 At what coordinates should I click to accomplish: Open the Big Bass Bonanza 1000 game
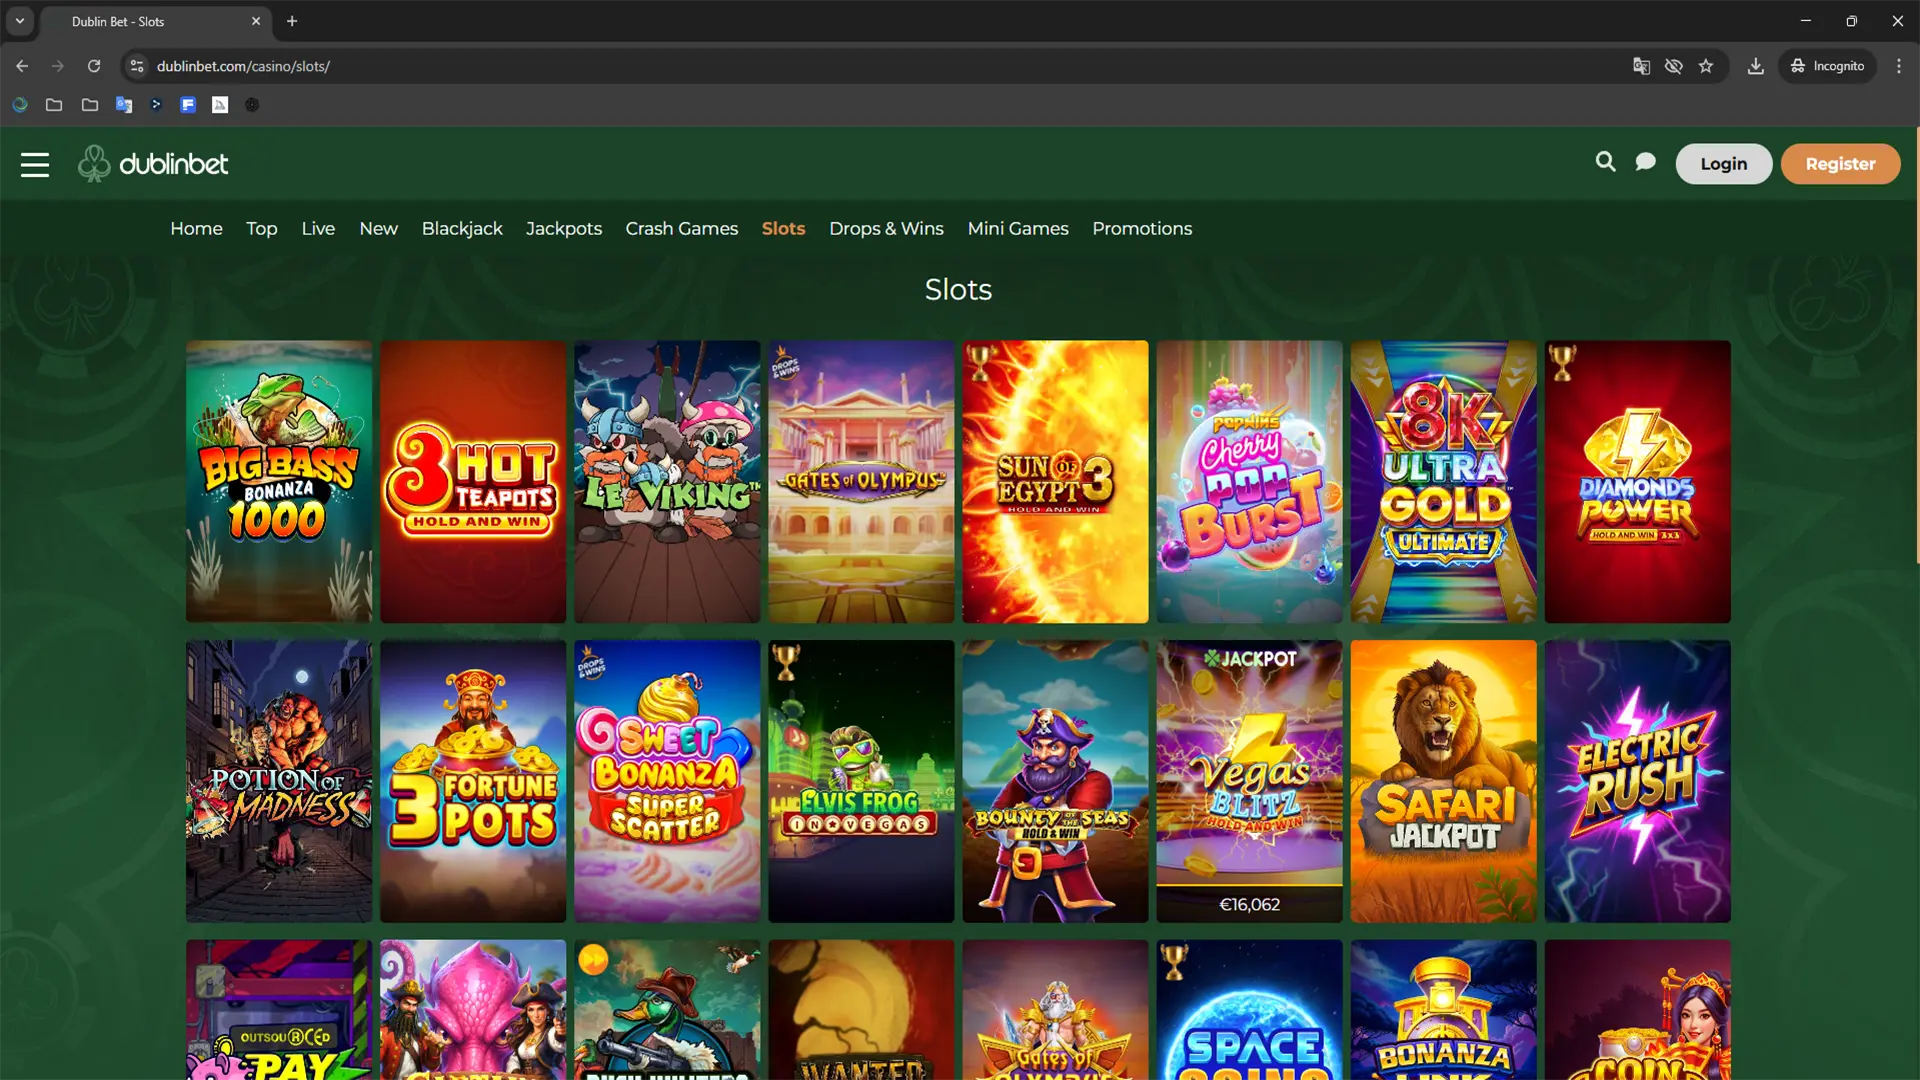[x=279, y=481]
